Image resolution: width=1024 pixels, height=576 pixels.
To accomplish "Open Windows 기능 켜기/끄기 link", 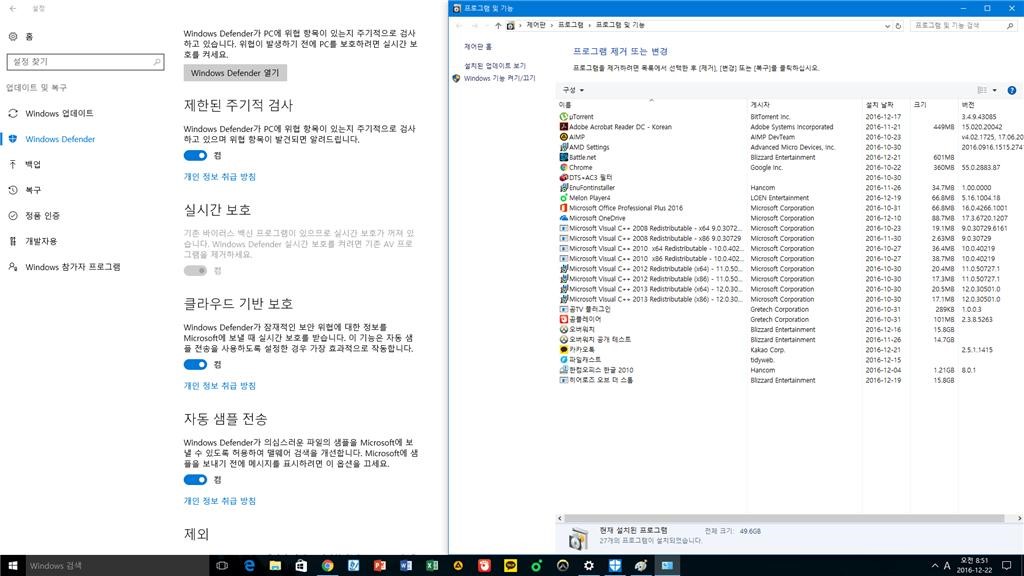I will click(499, 78).
